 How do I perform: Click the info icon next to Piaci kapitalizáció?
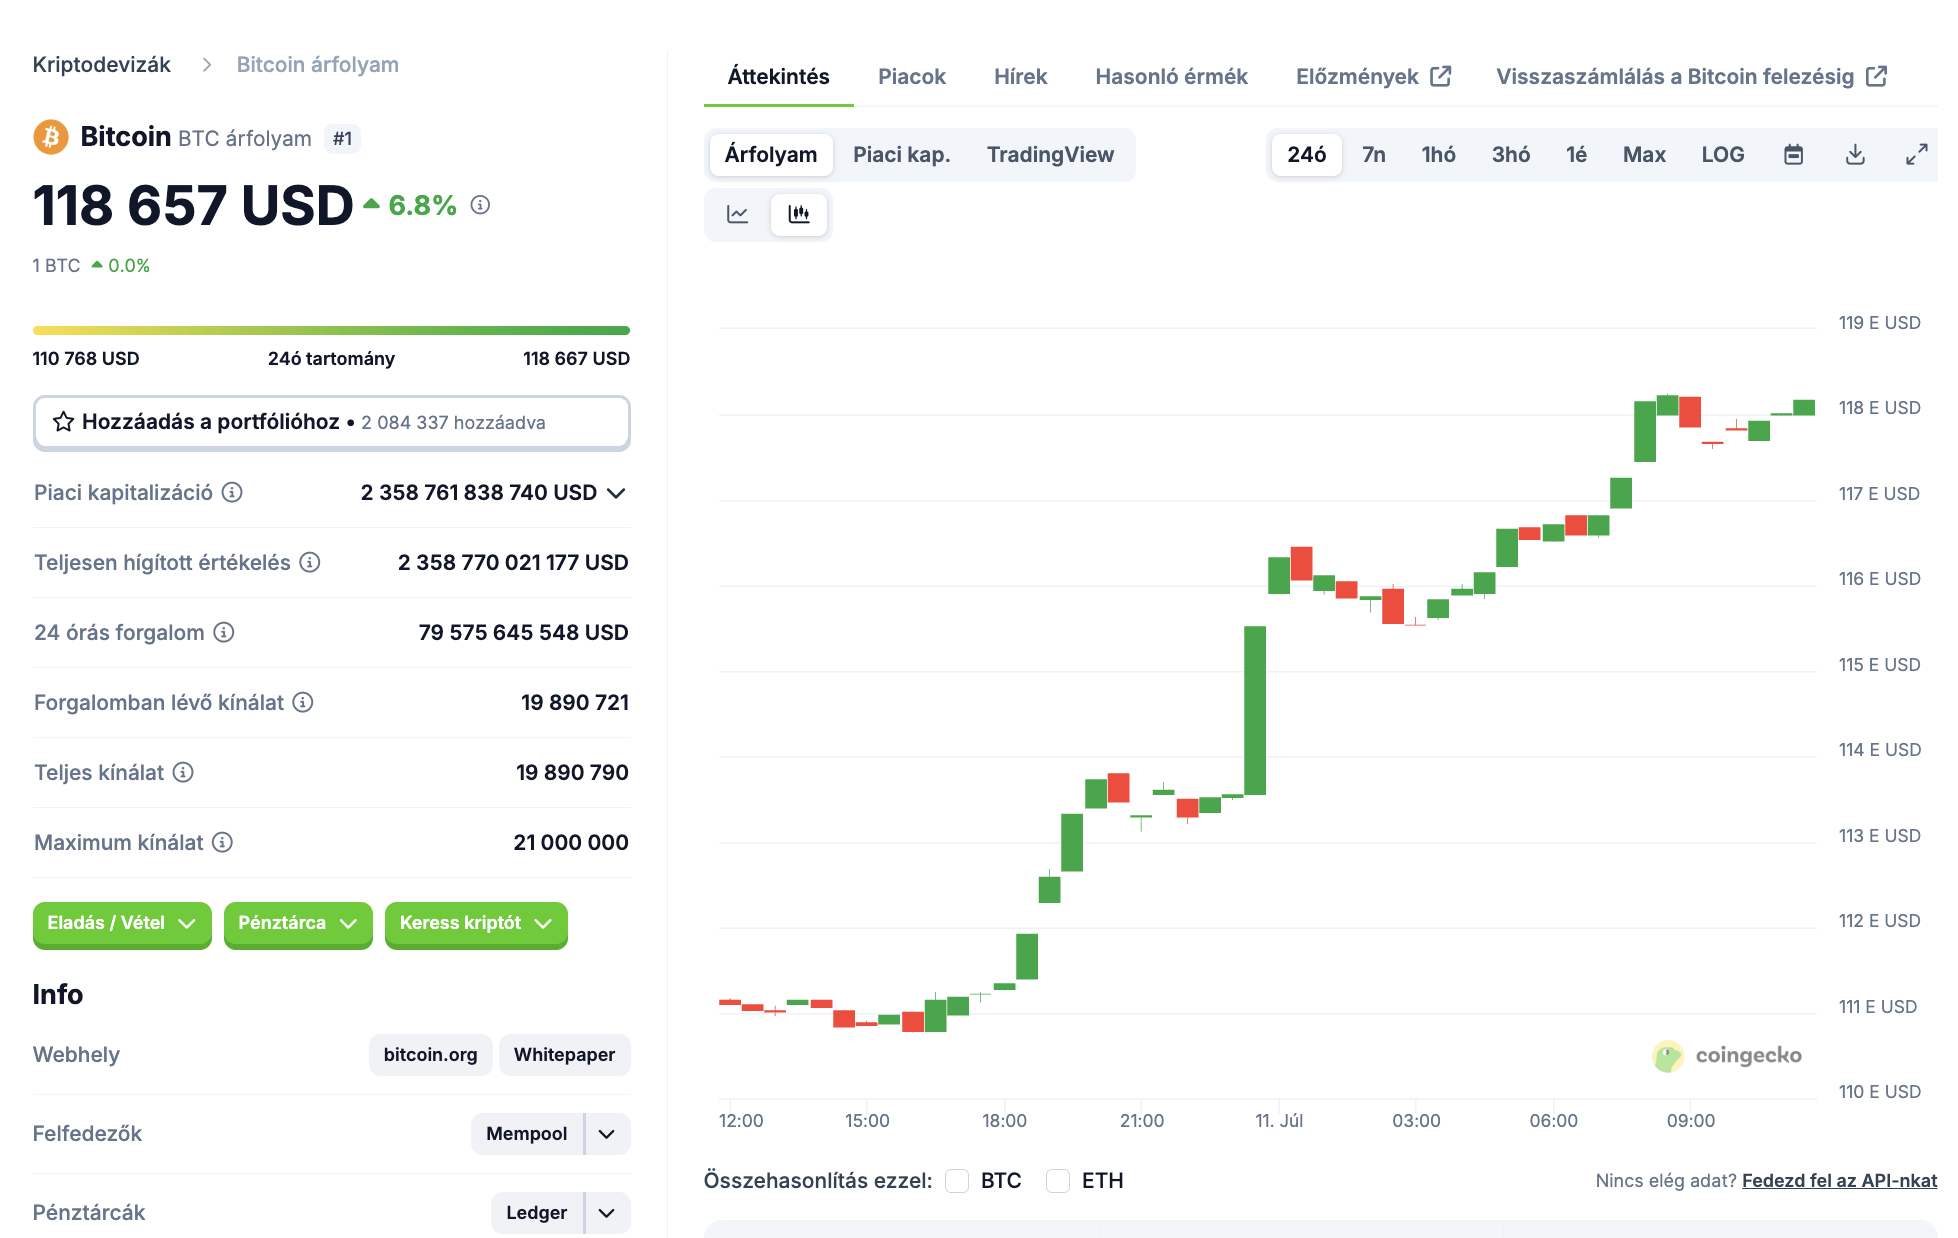click(232, 492)
